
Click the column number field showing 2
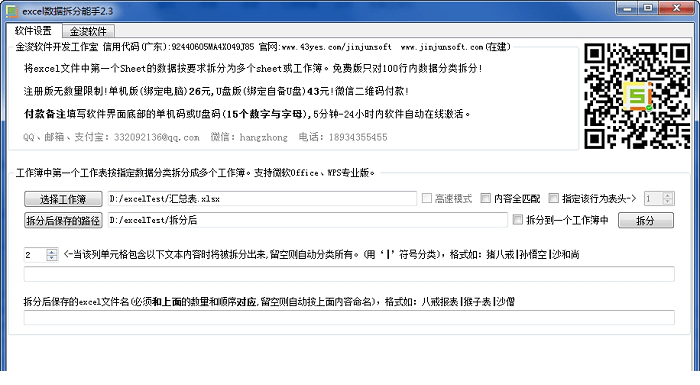(x=35, y=255)
